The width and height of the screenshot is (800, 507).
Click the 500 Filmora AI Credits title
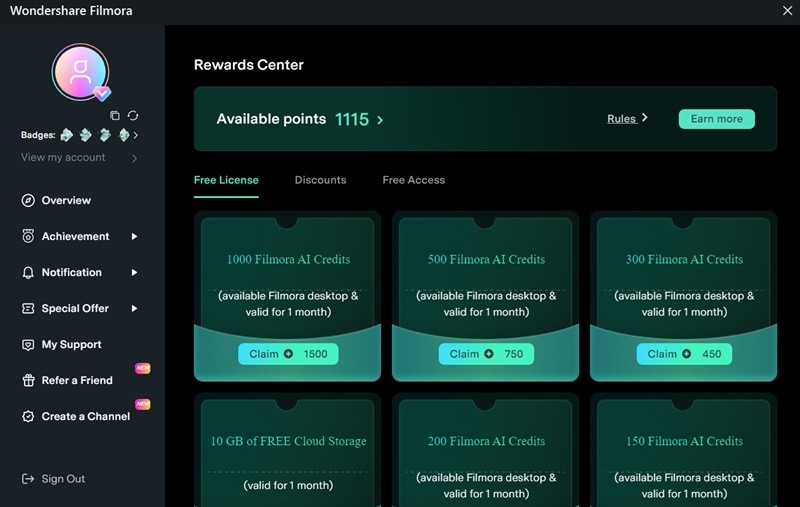point(486,259)
